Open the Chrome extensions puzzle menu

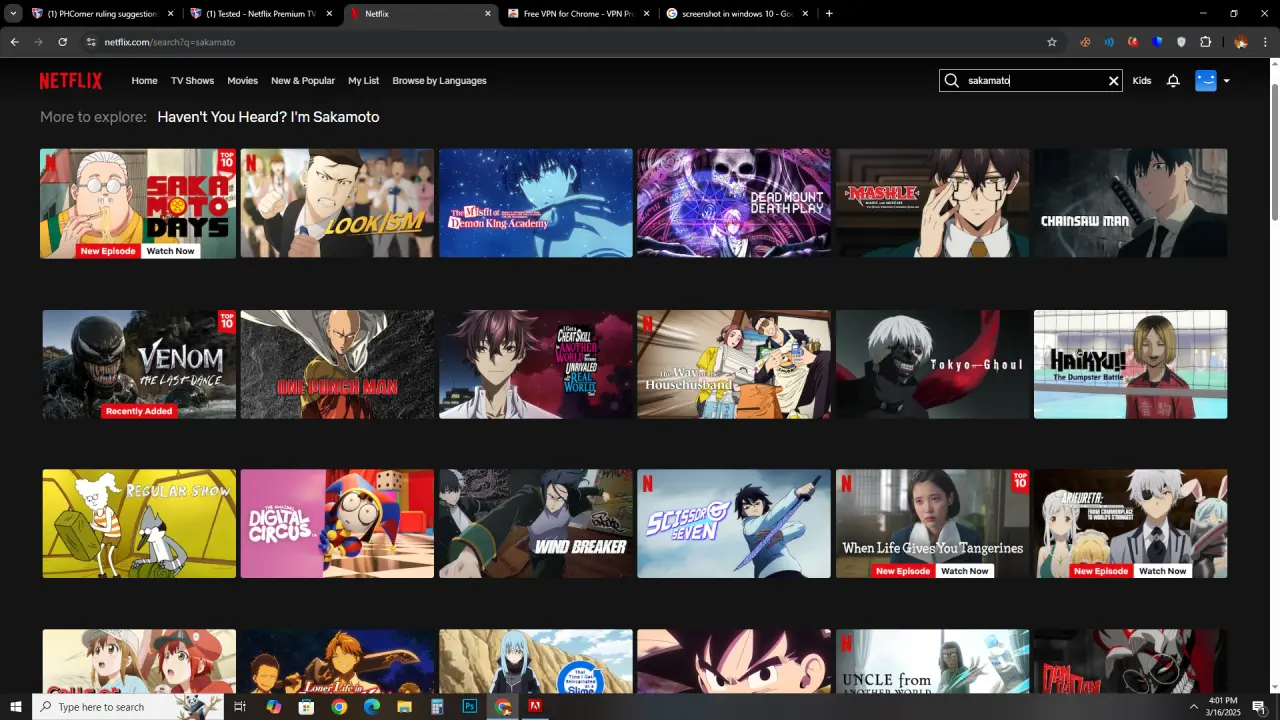click(1205, 42)
